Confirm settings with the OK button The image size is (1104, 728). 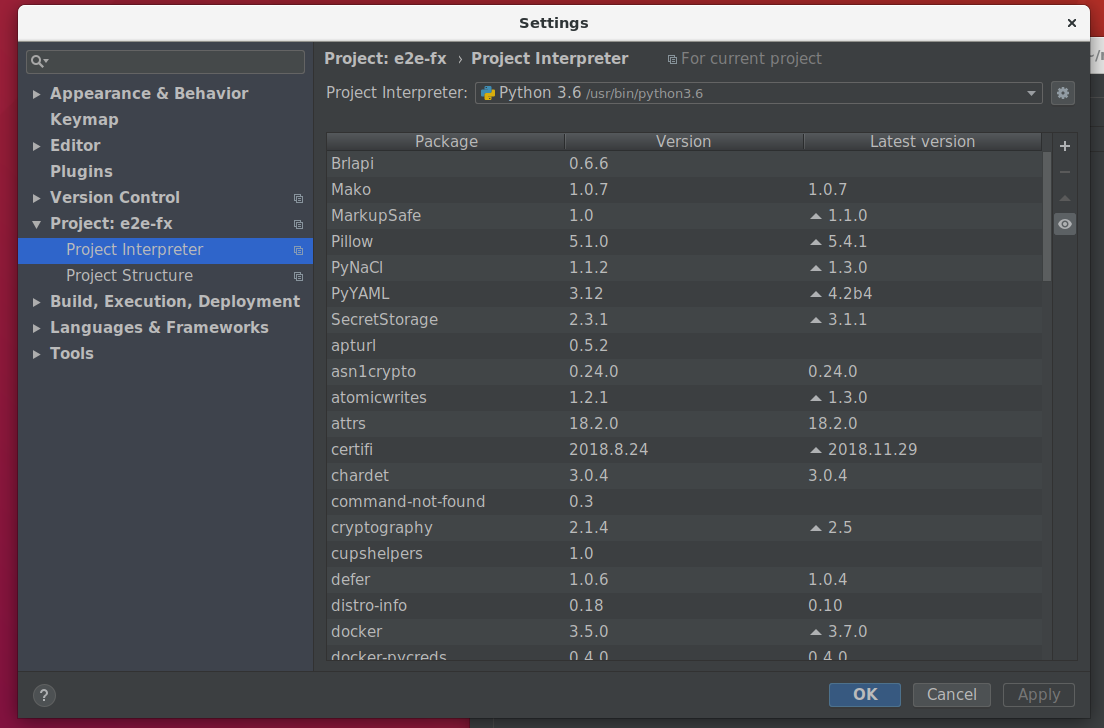coord(865,694)
